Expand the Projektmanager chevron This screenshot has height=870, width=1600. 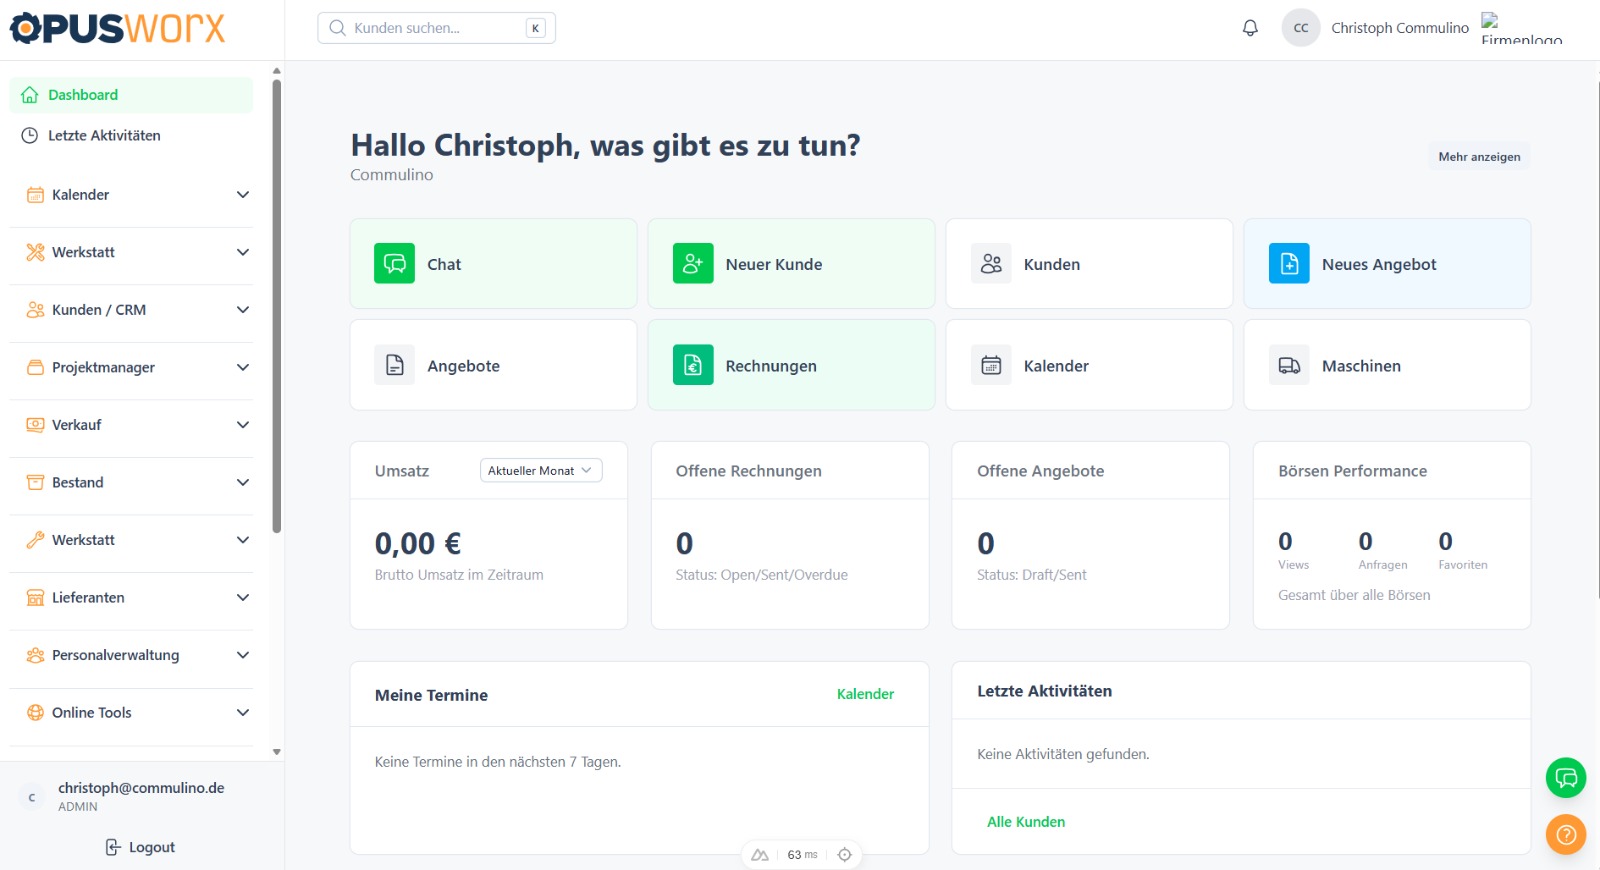coord(243,367)
